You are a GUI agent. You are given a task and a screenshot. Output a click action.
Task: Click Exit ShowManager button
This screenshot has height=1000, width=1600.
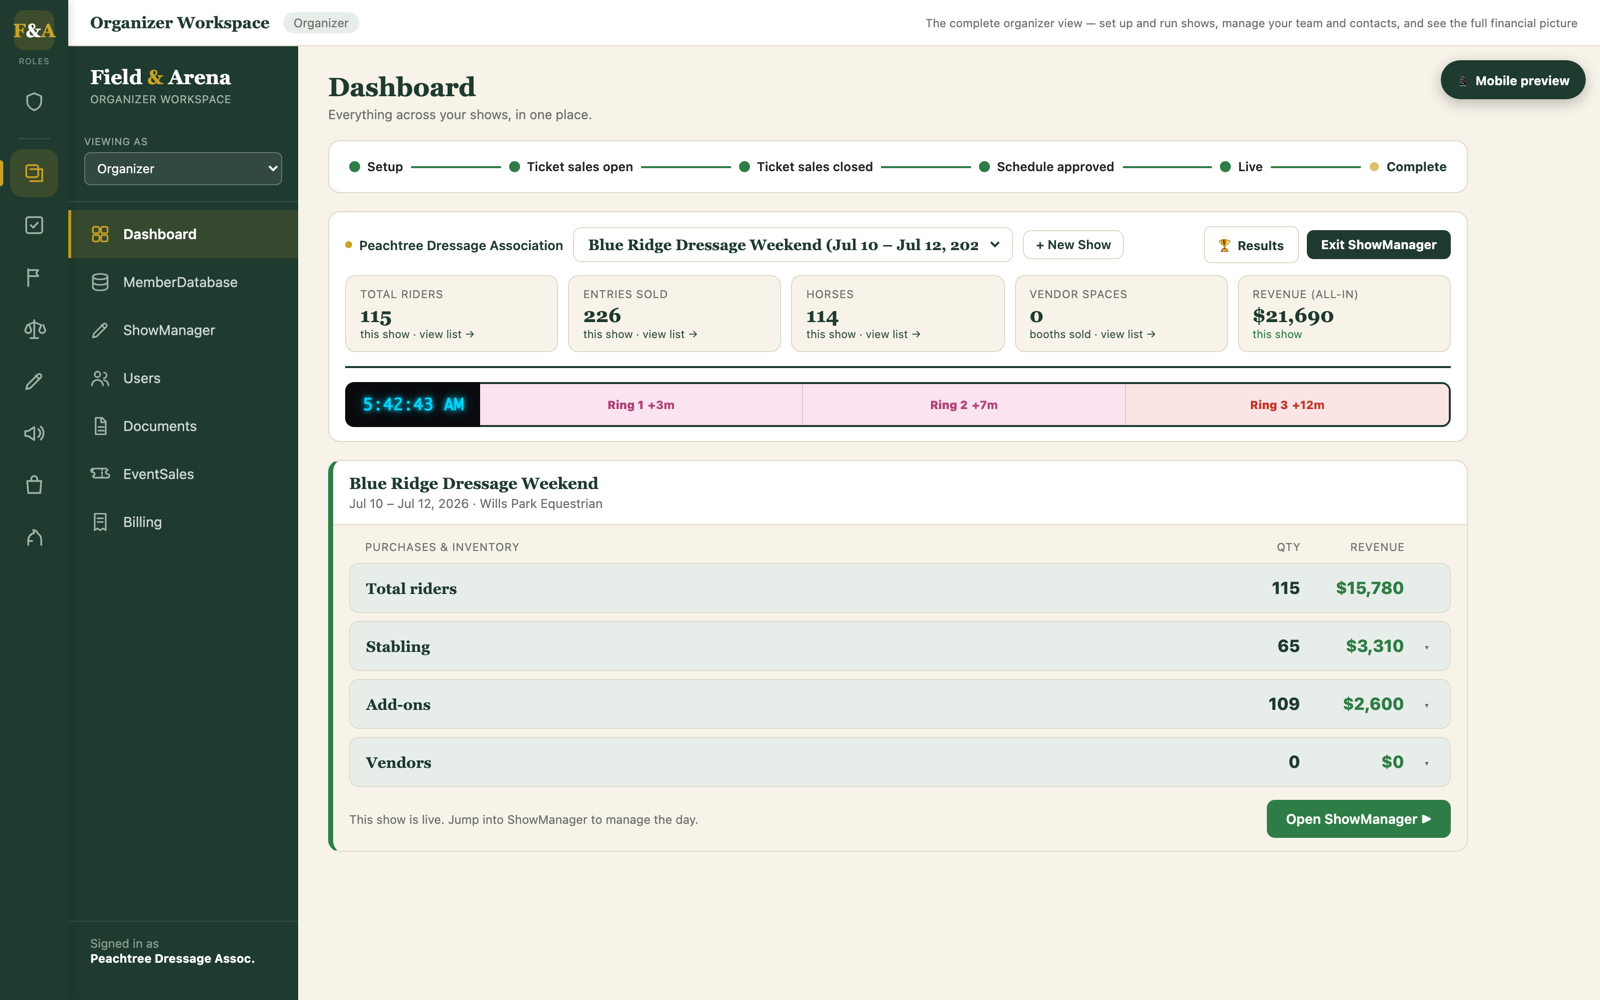click(x=1378, y=245)
